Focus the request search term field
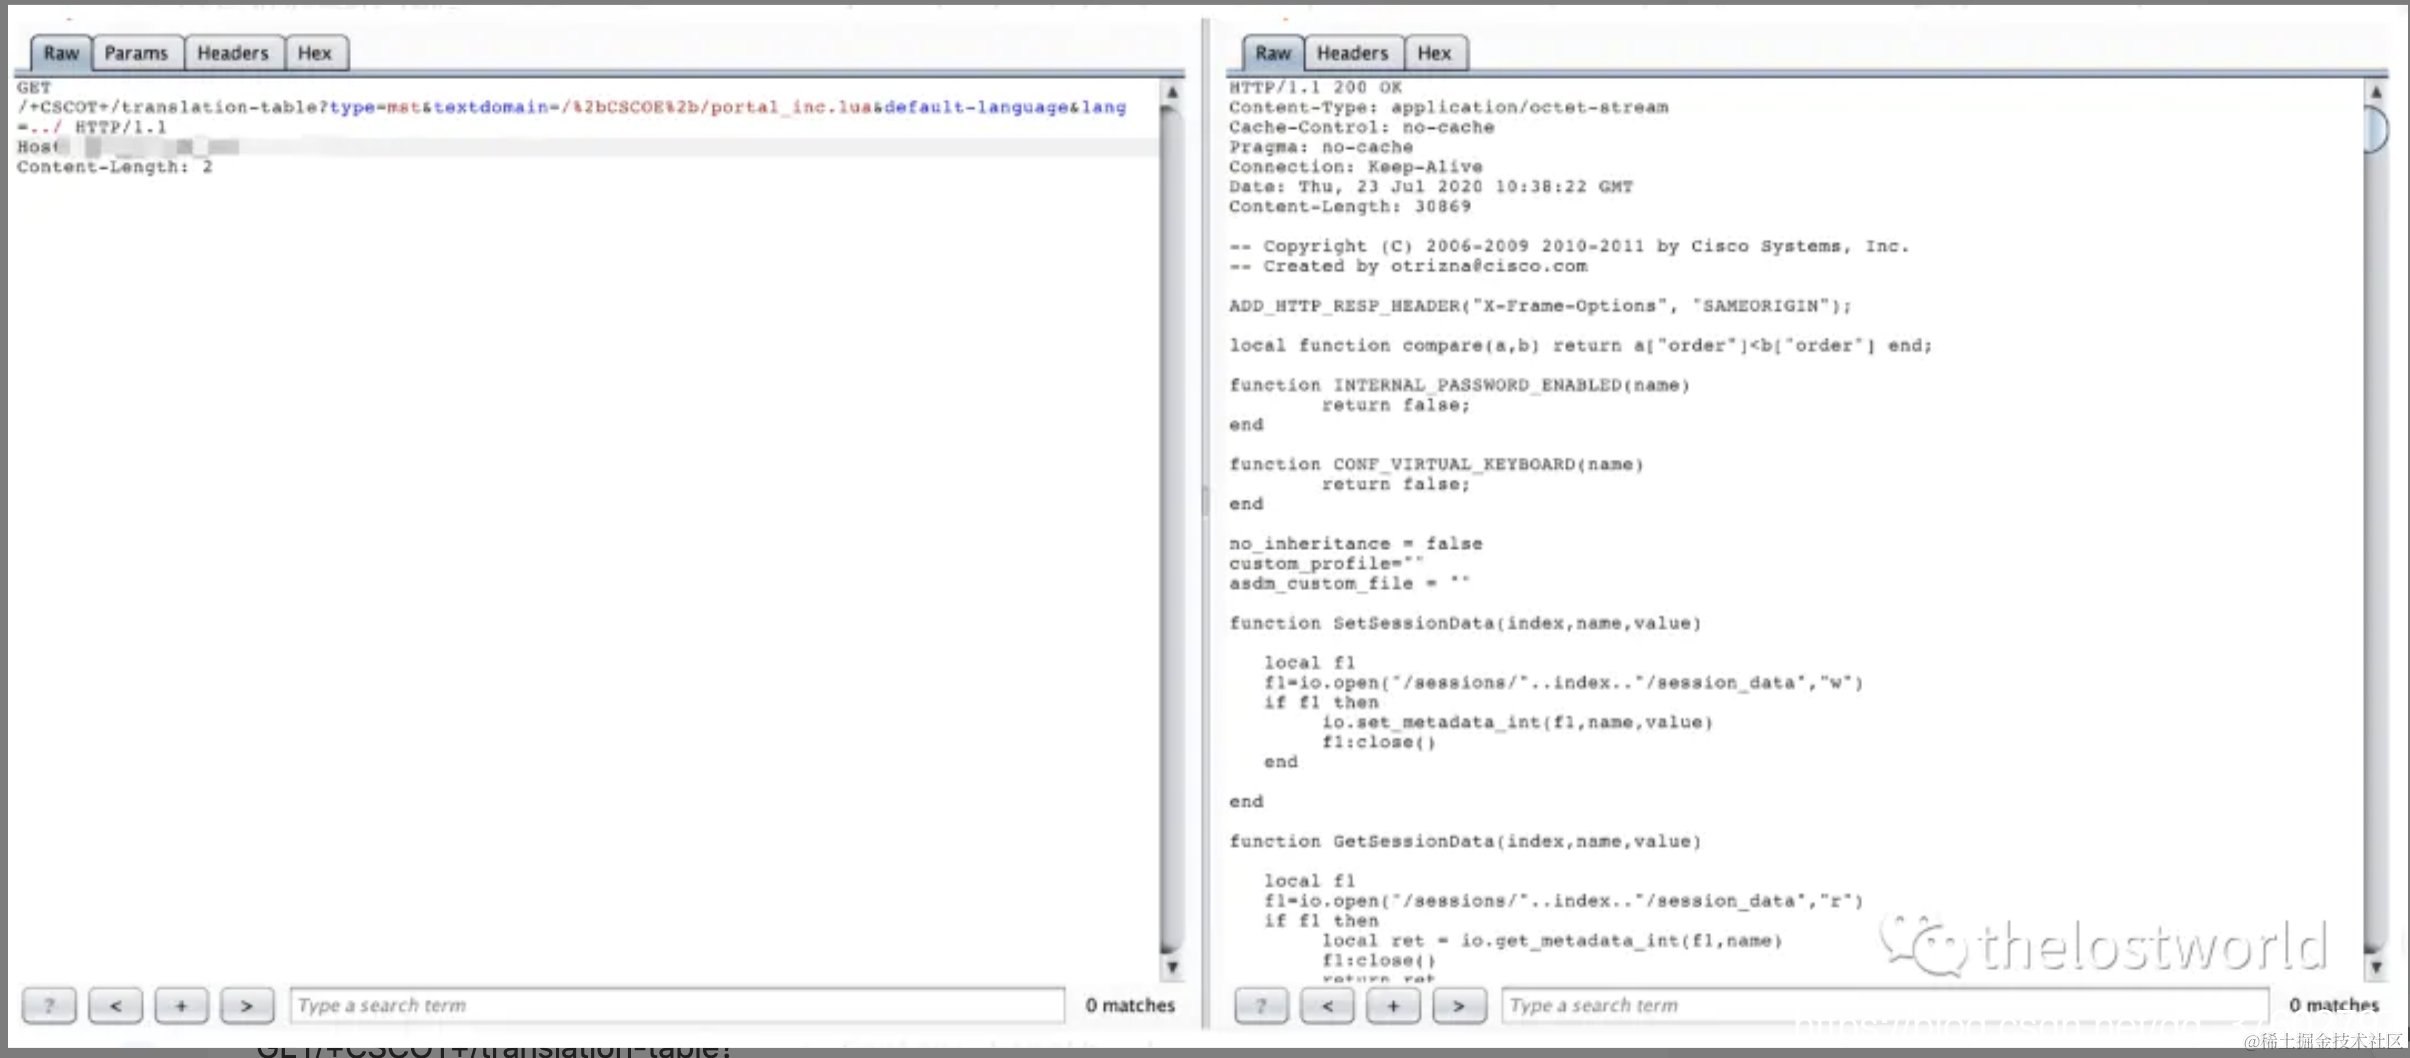 pos(677,1005)
